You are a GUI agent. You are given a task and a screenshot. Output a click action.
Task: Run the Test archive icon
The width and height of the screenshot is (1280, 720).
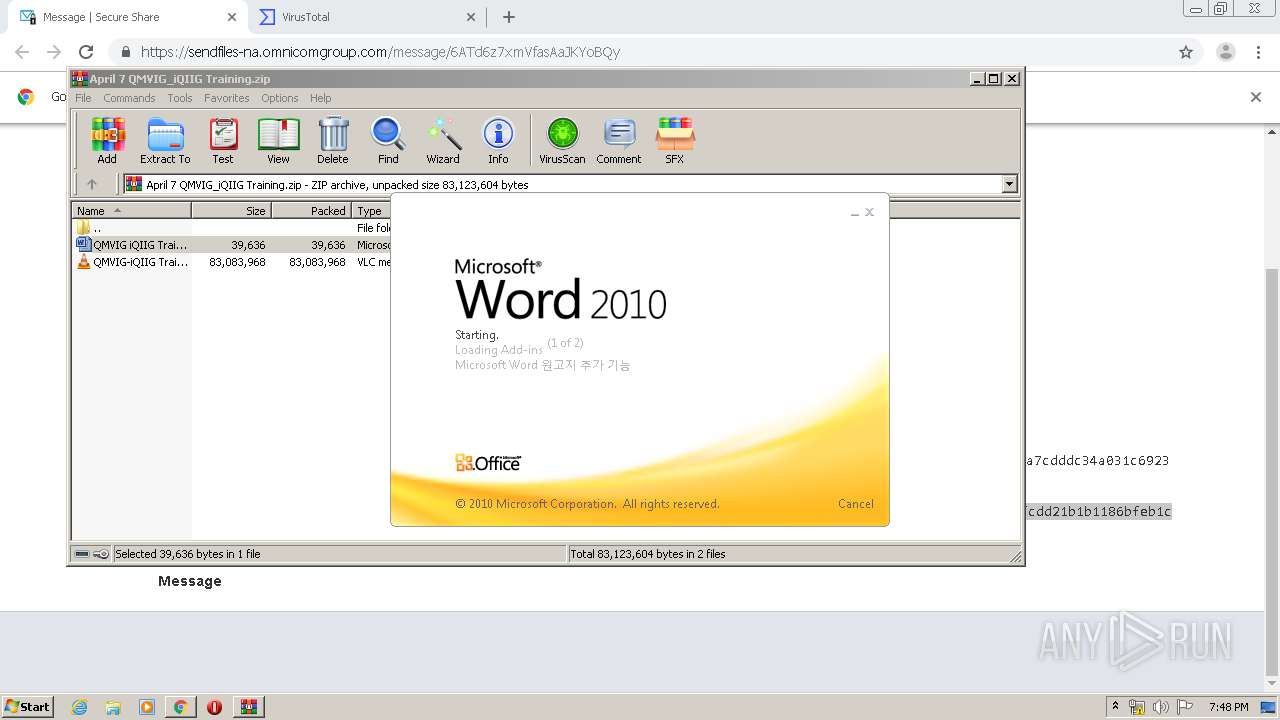(223, 140)
